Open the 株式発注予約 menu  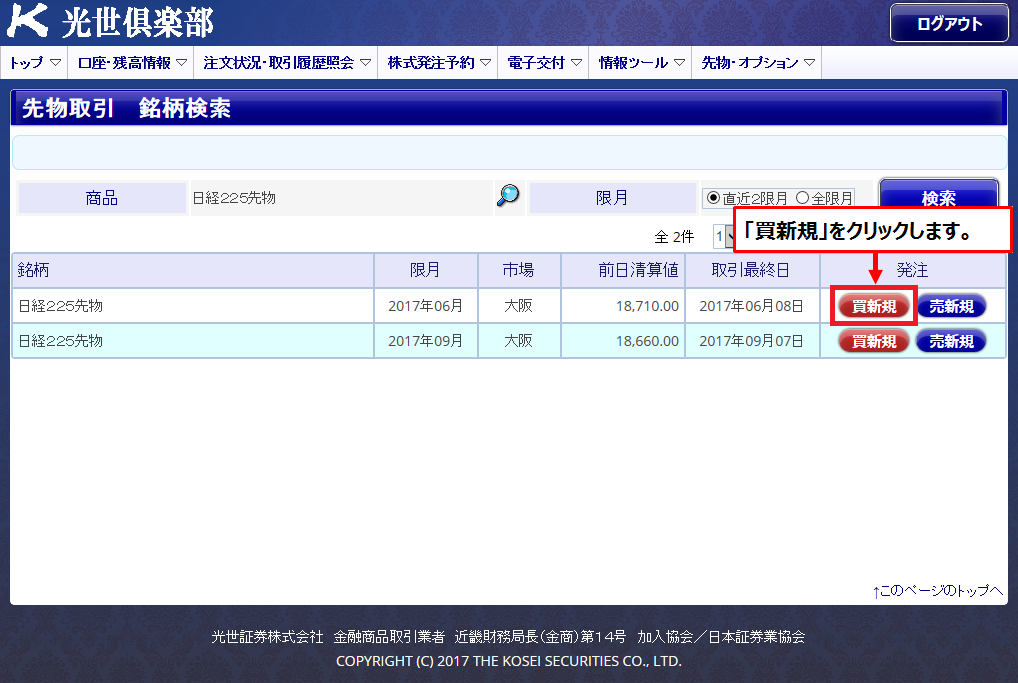tap(438, 62)
